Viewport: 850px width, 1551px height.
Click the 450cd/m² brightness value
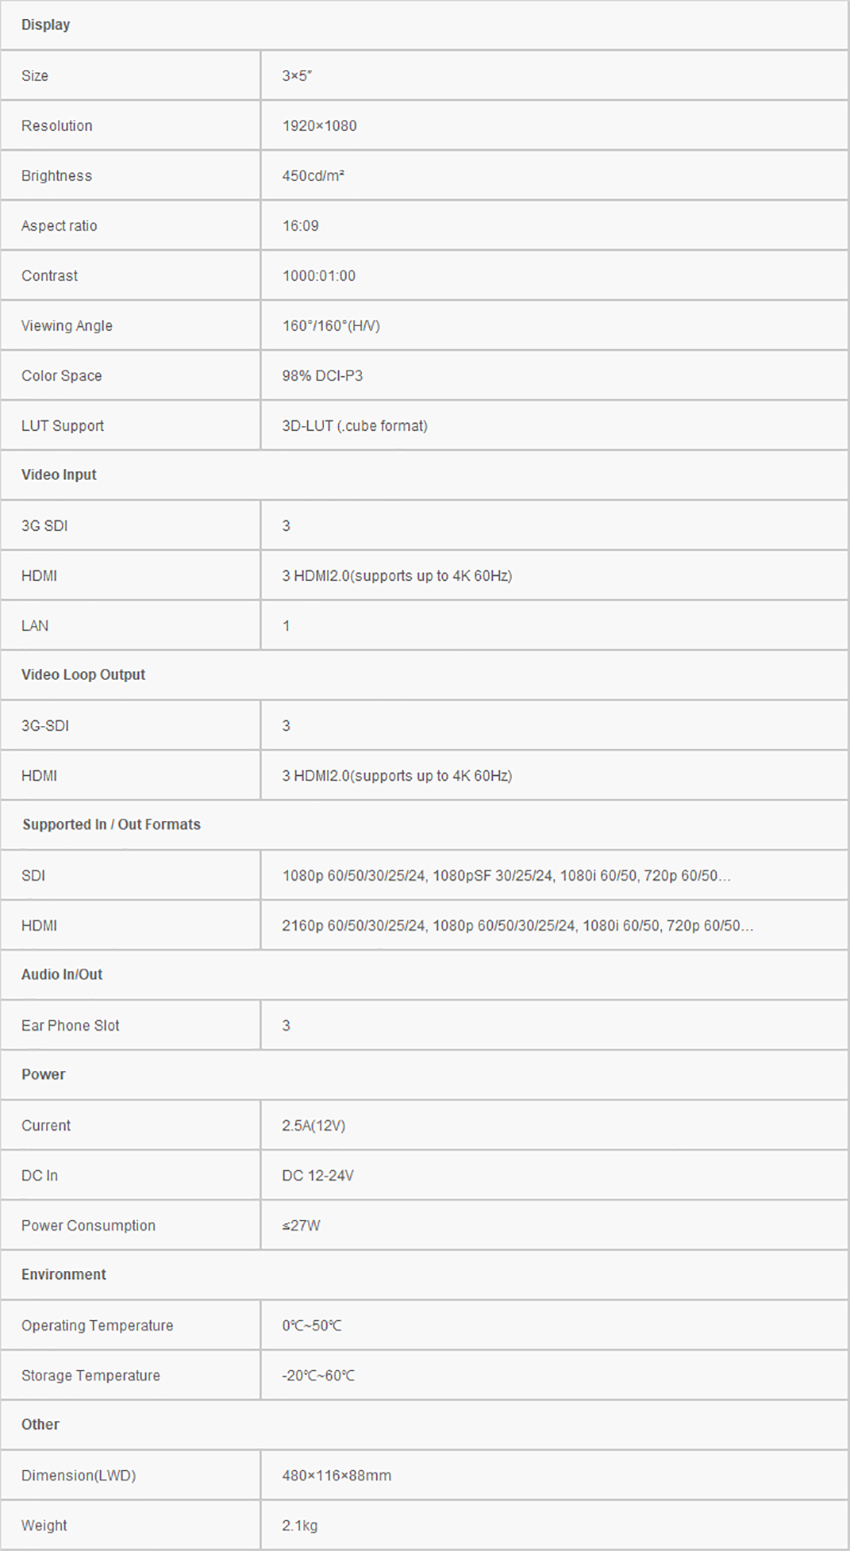(x=313, y=176)
